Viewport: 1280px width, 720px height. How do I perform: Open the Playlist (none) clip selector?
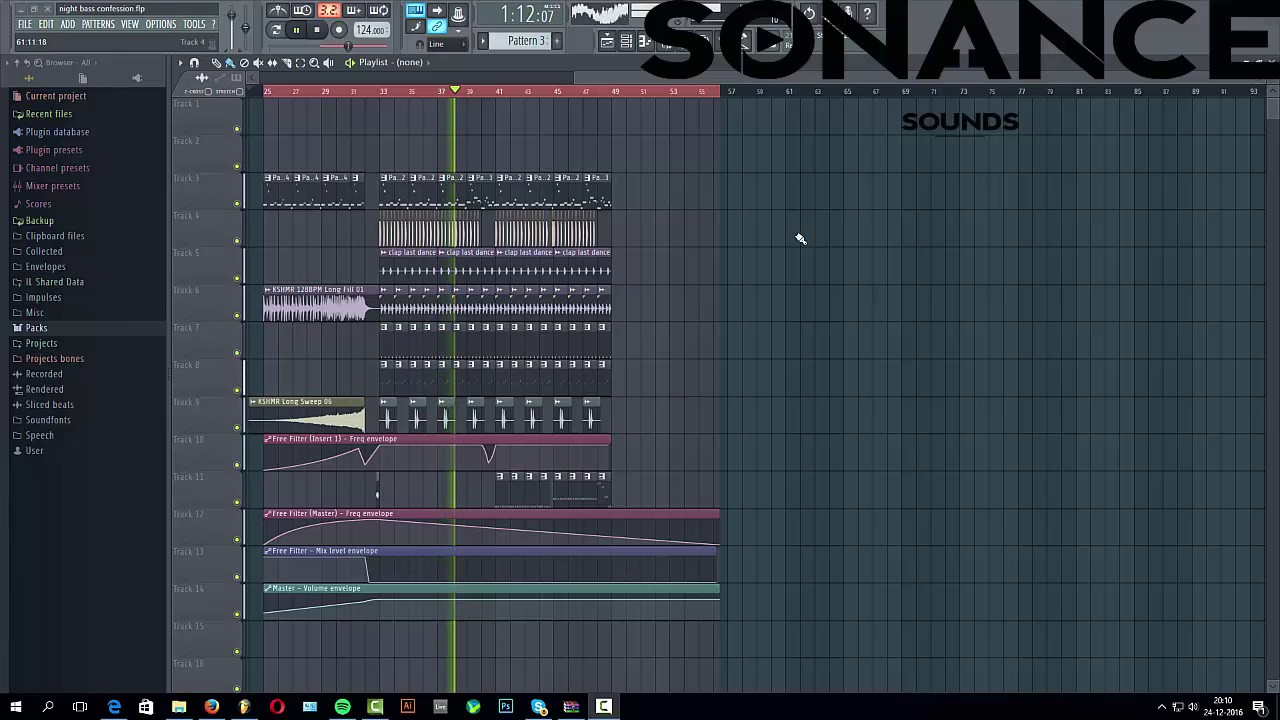click(391, 62)
